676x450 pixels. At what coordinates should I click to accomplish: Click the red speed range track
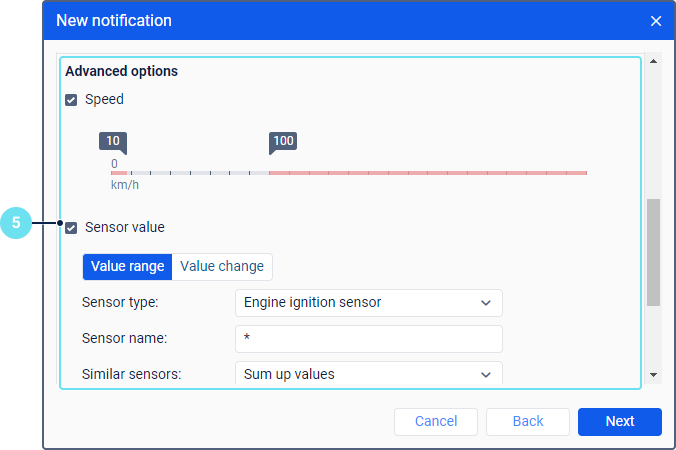(x=428, y=173)
